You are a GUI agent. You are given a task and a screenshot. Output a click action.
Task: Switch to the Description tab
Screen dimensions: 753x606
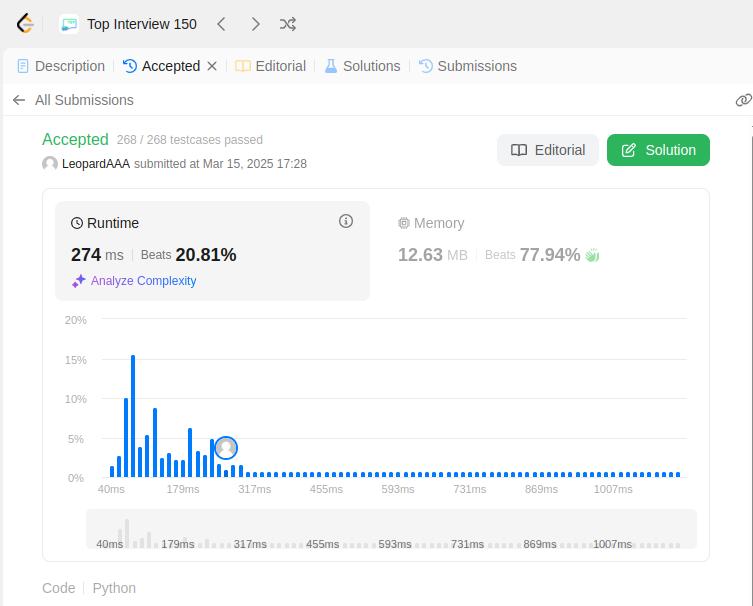[61, 66]
